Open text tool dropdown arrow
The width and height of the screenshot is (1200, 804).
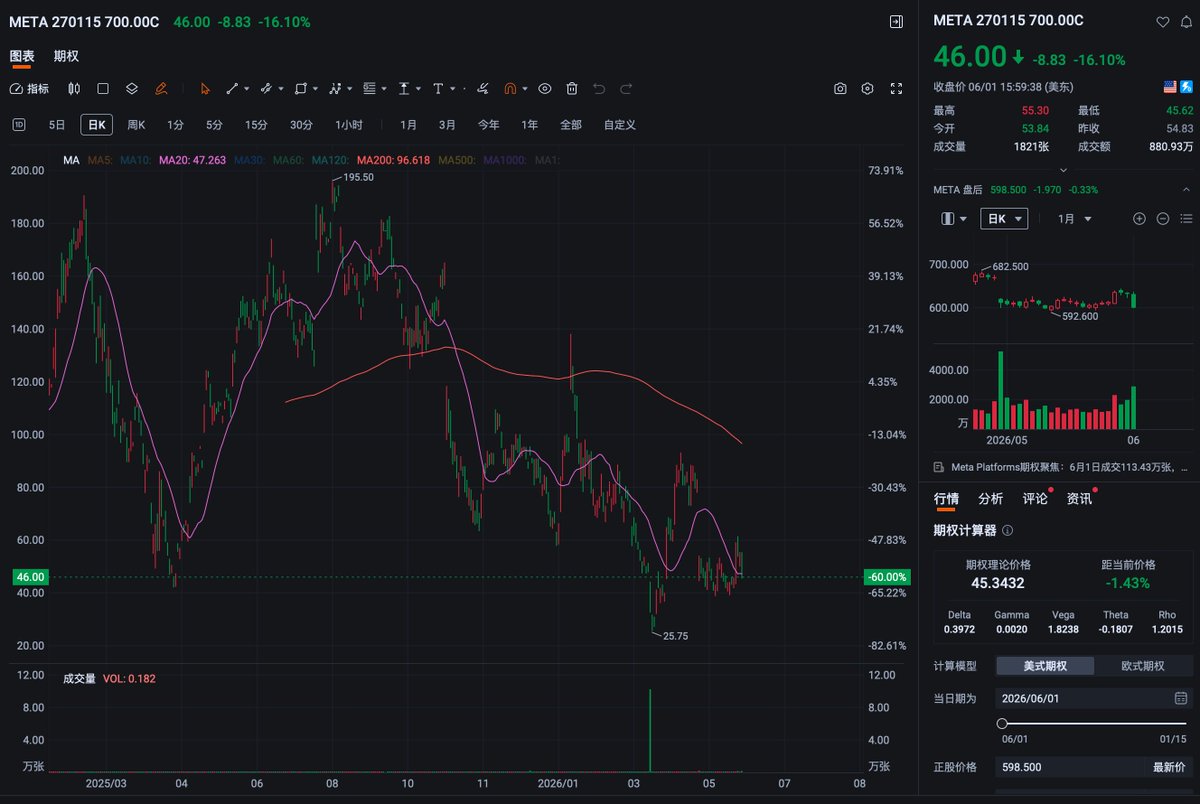(x=452, y=89)
